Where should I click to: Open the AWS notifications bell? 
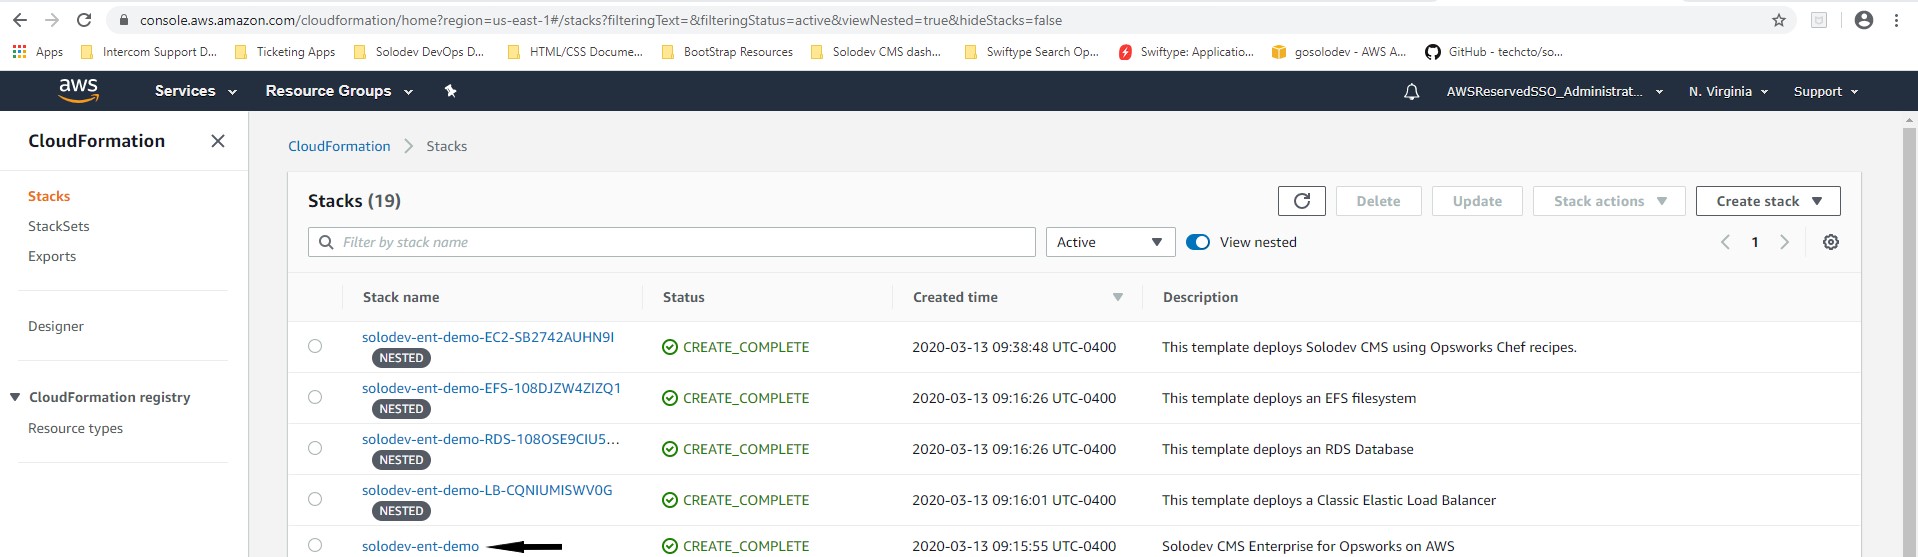pyautogui.click(x=1411, y=91)
